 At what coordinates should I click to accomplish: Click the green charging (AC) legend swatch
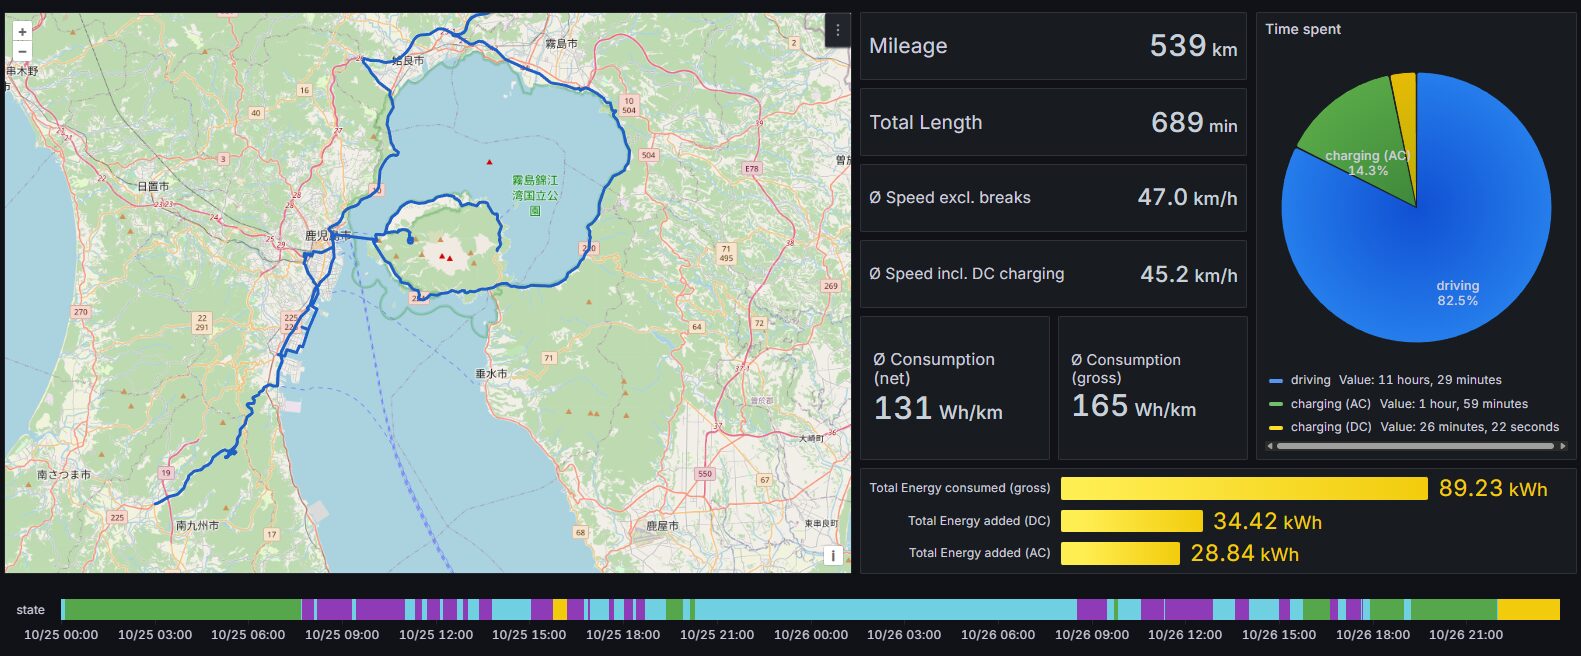click(x=1275, y=405)
